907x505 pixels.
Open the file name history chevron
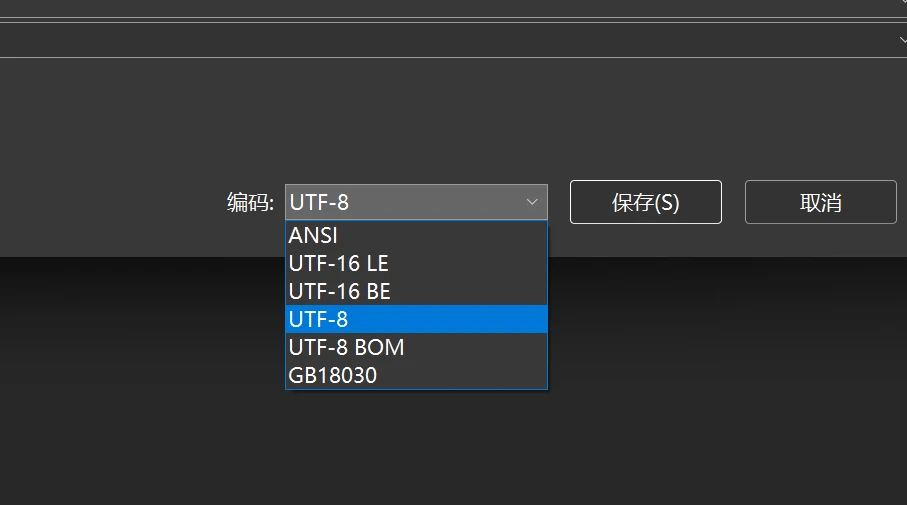tap(900, 5)
